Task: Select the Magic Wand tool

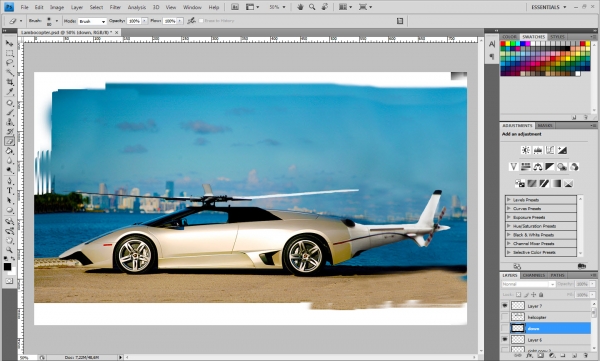Action: coord(9,73)
